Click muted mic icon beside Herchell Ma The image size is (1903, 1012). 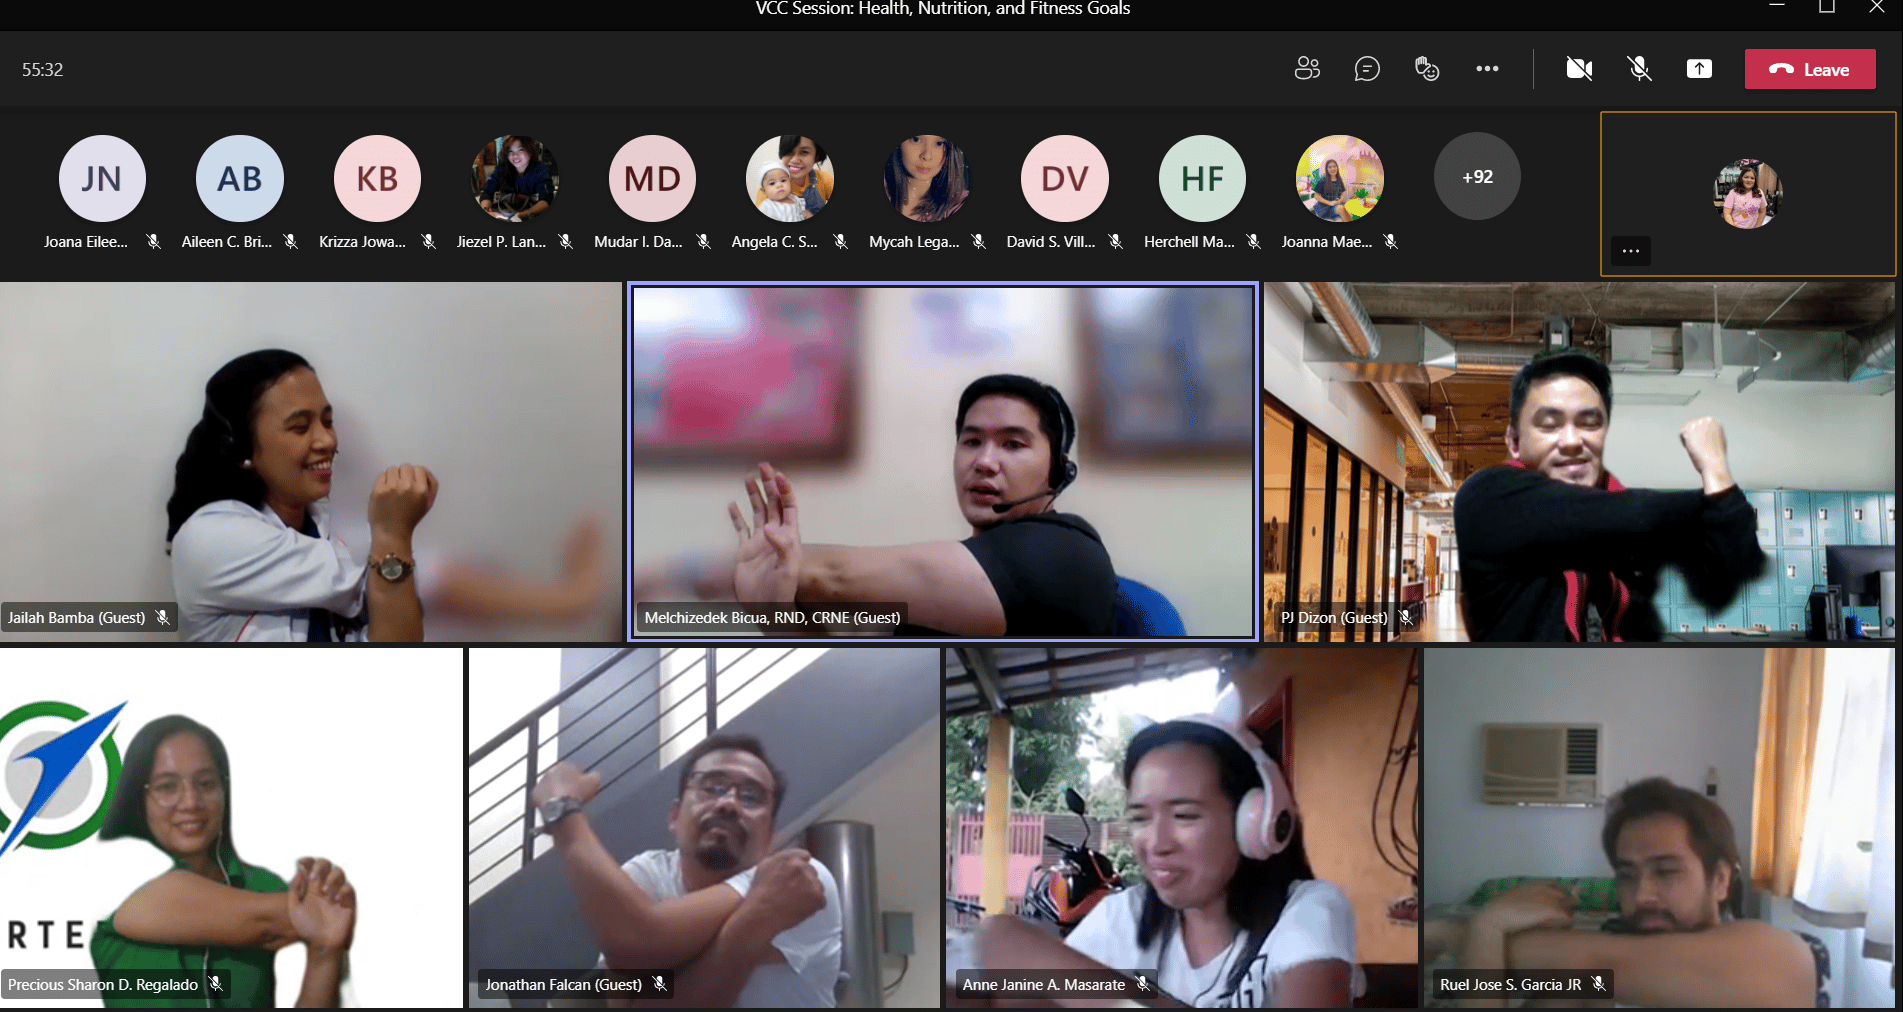click(x=1253, y=241)
